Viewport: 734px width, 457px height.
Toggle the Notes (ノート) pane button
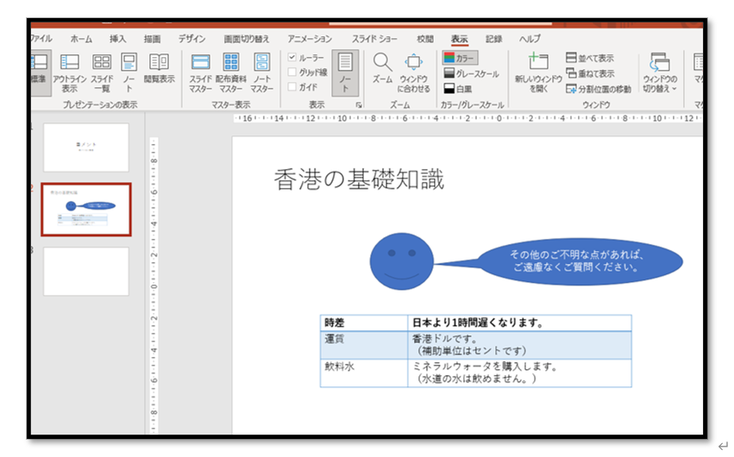(345, 71)
